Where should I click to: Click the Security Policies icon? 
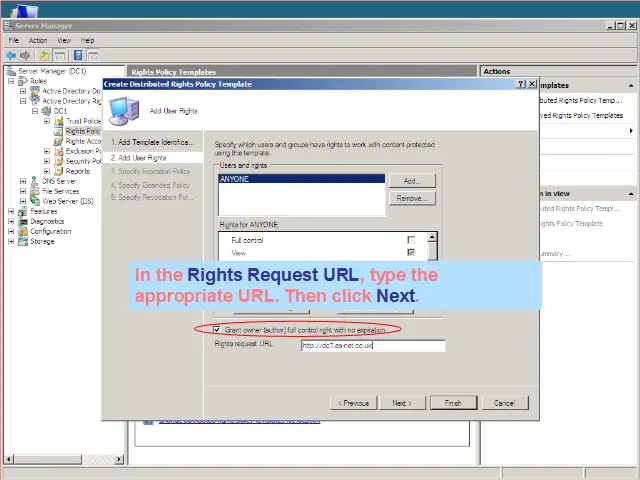pos(59,161)
